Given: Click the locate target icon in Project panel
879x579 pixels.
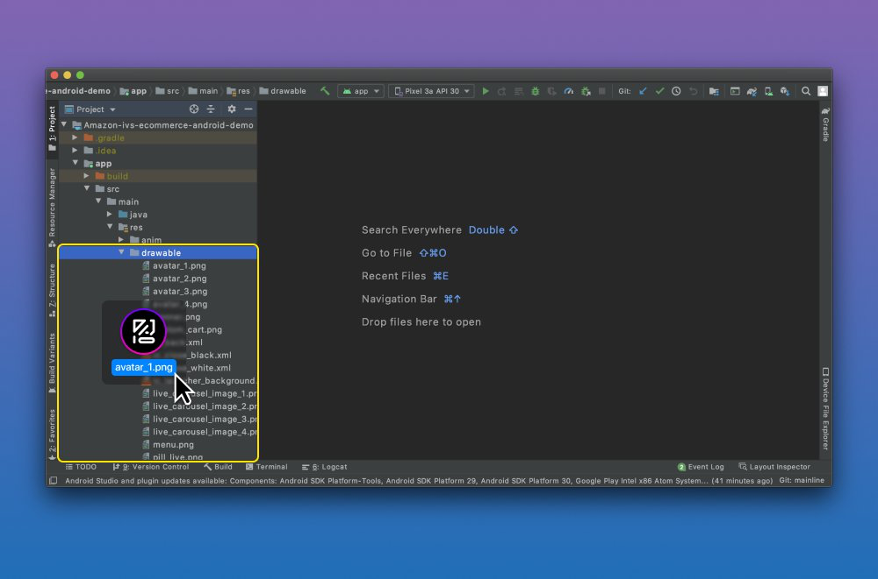Looking at the screenshot, I should pyautogui.click(x=194, y=109).
